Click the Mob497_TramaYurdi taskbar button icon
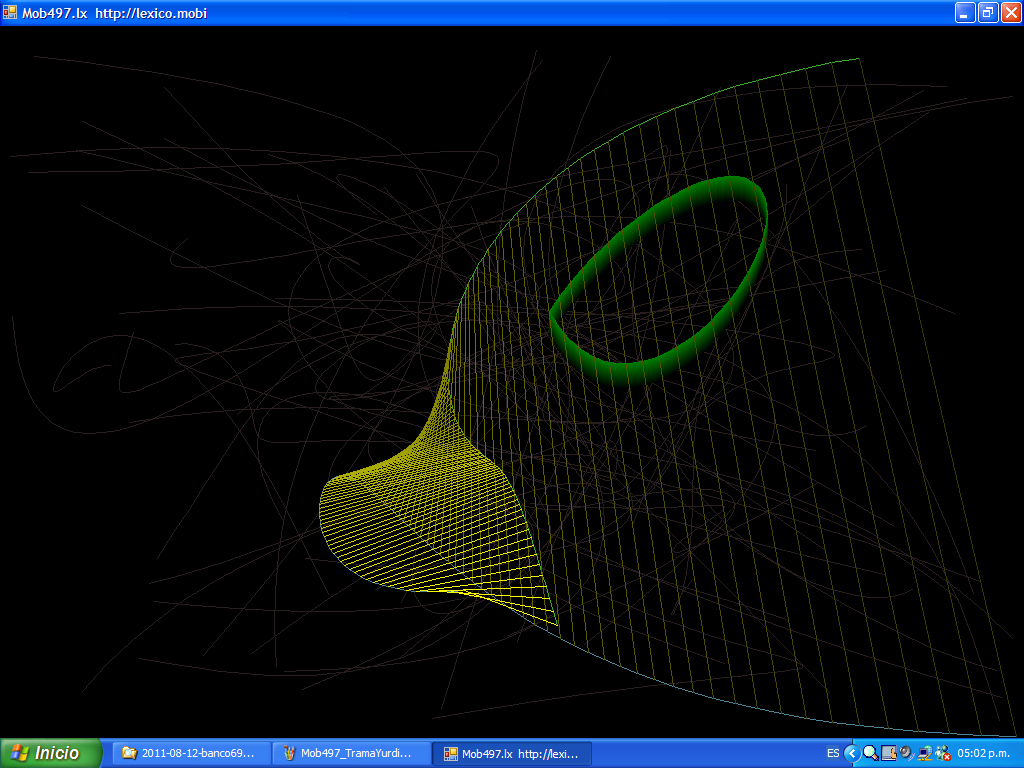Image resolution: width=1024 pixels, height=768 pixels. click(x=289, y=753)
